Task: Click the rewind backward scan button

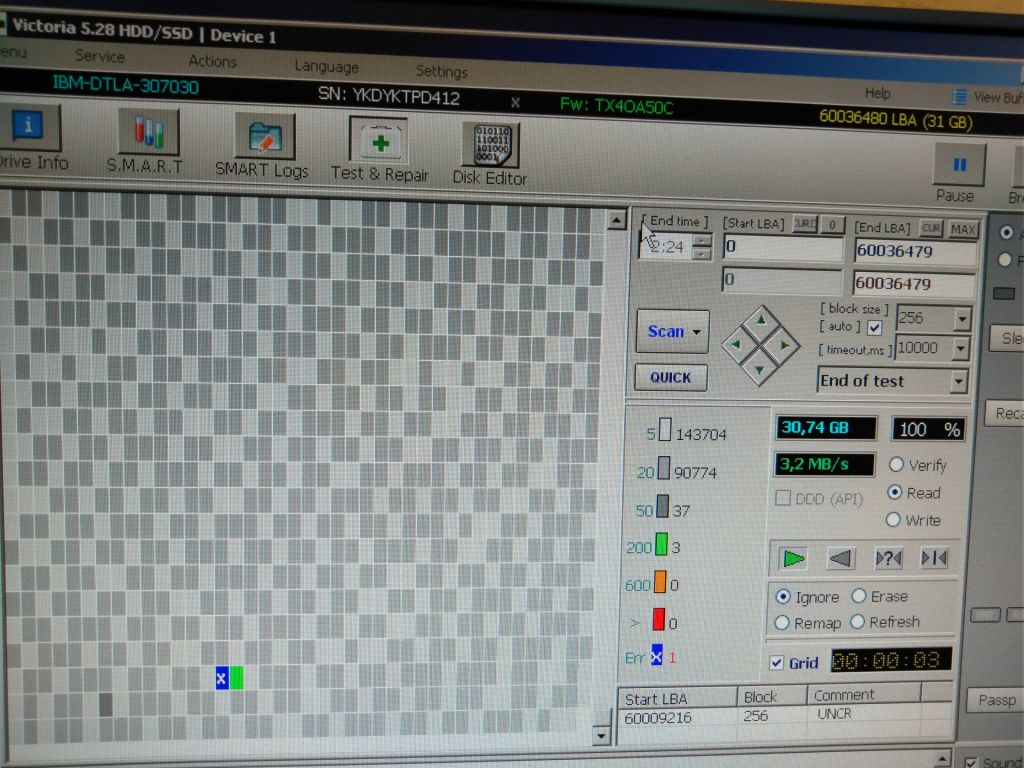Action: [840, 558]
